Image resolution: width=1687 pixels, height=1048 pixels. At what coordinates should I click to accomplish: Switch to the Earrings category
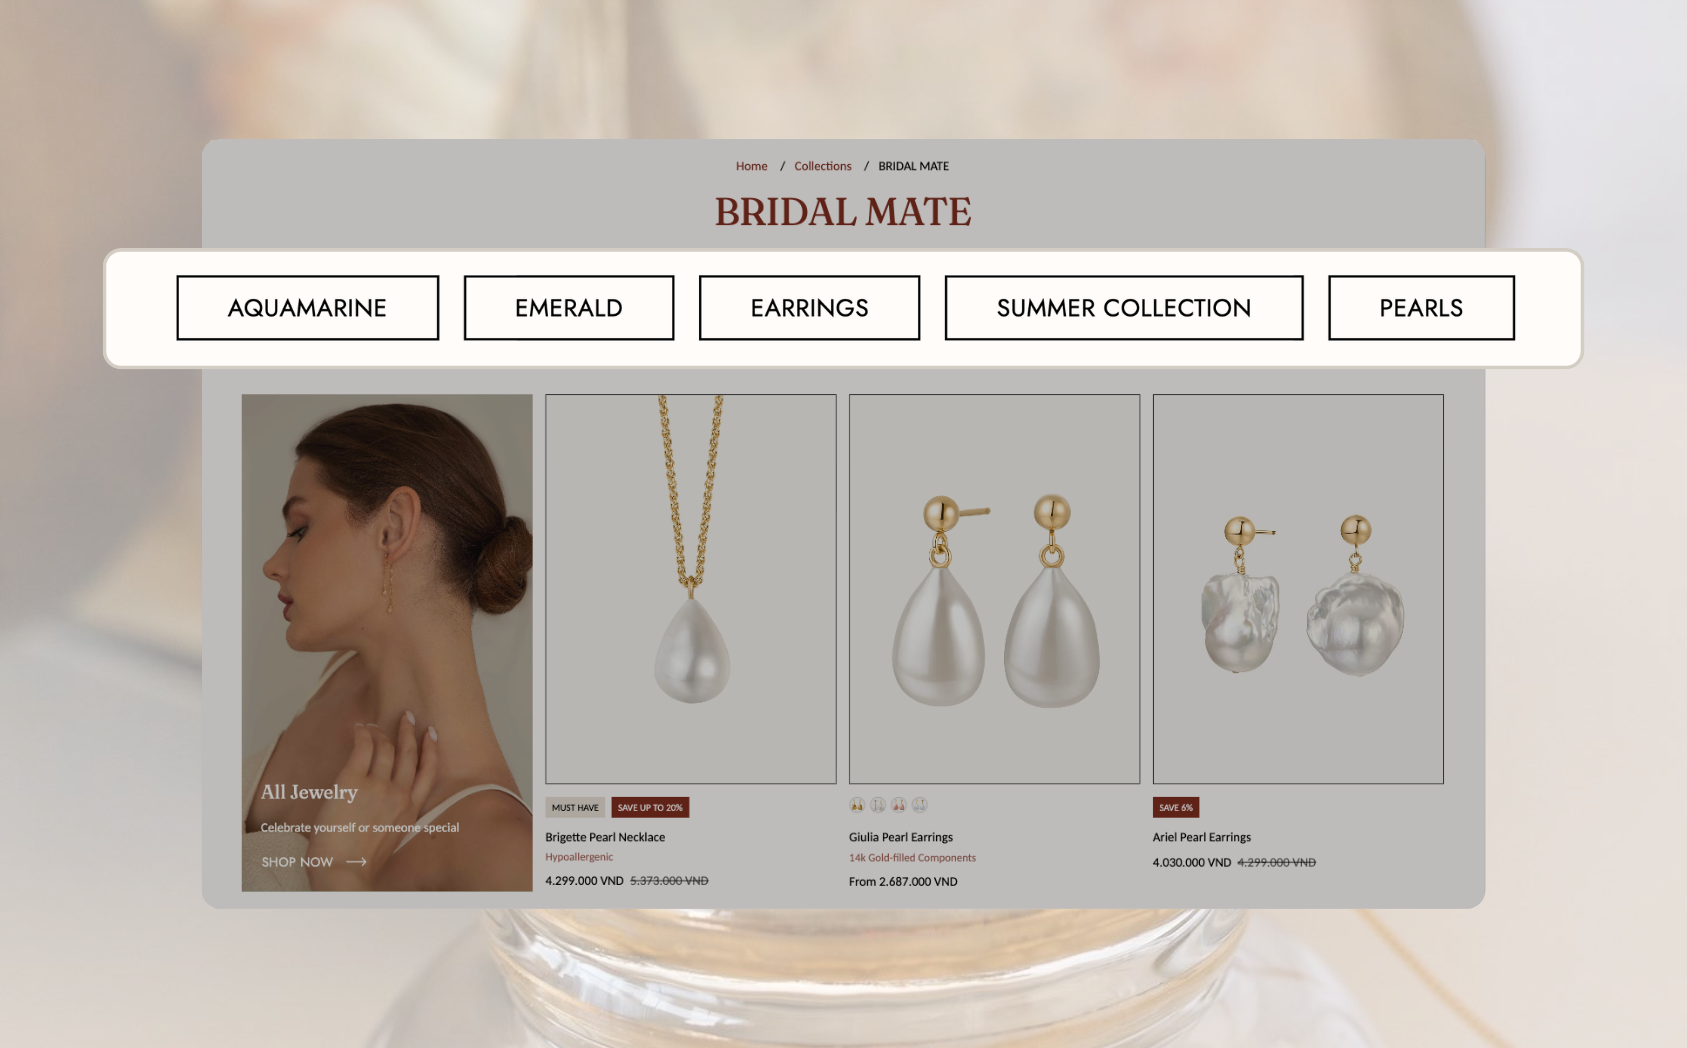[x=809, y=308]
